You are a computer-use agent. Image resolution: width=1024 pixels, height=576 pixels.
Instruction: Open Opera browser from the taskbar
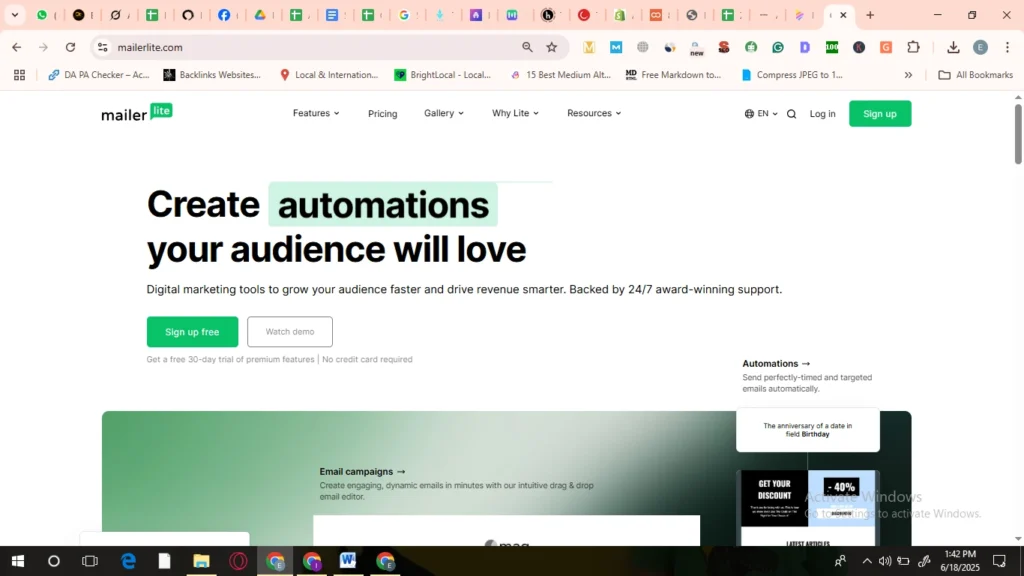238,561
